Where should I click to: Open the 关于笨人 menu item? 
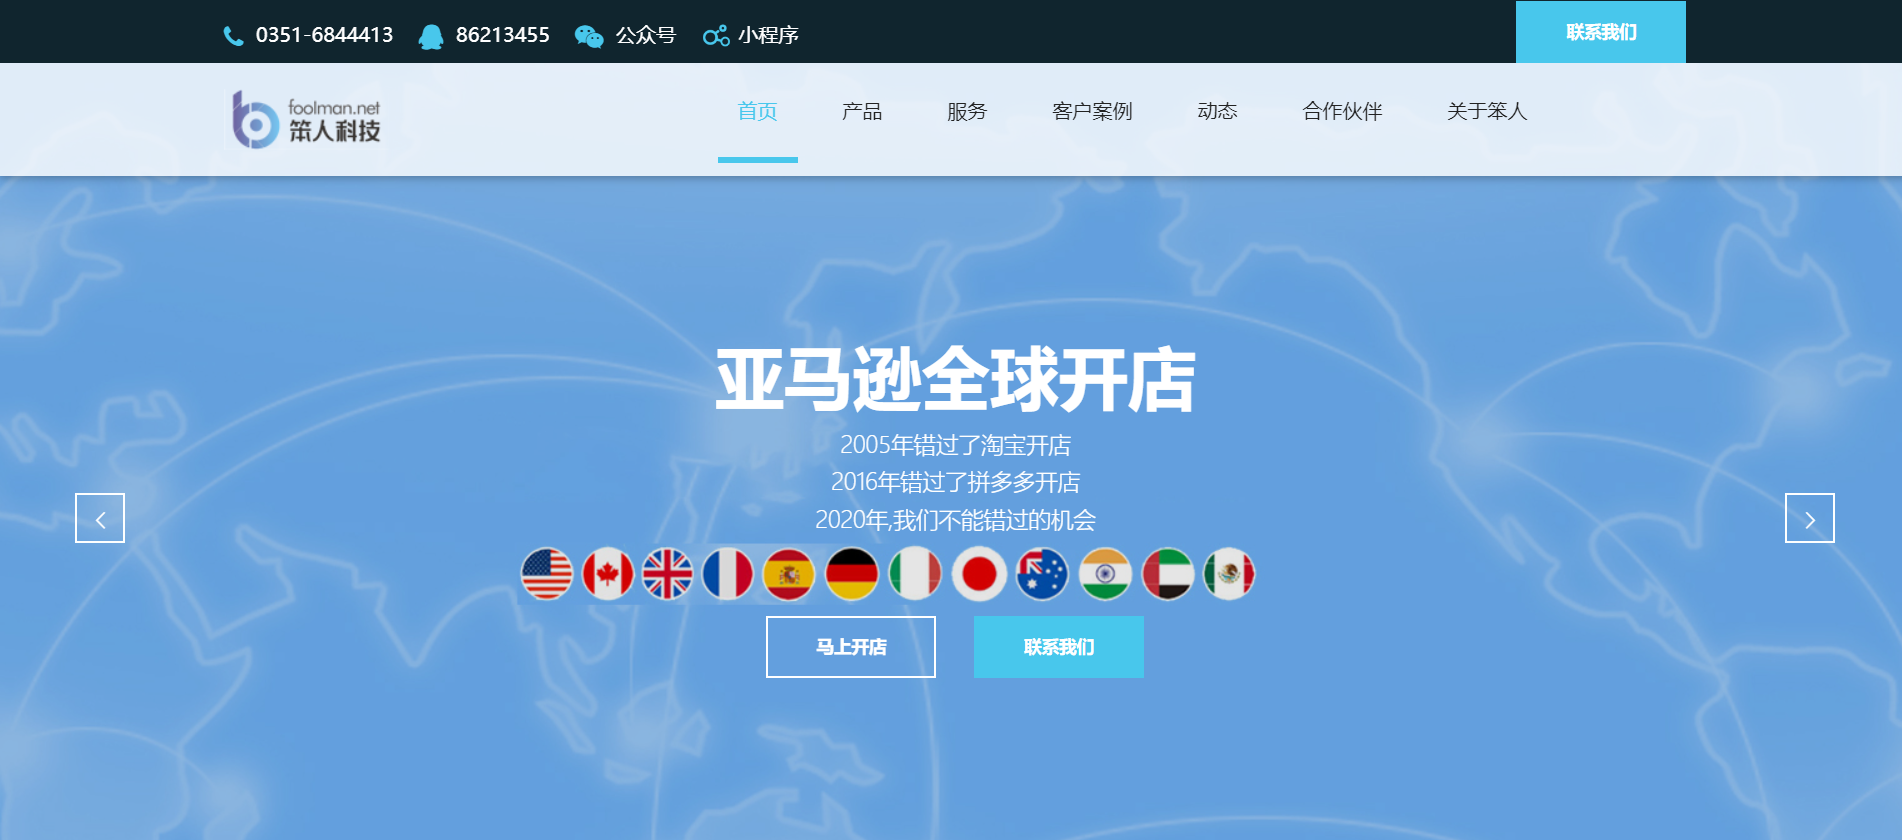(1487, 111)
